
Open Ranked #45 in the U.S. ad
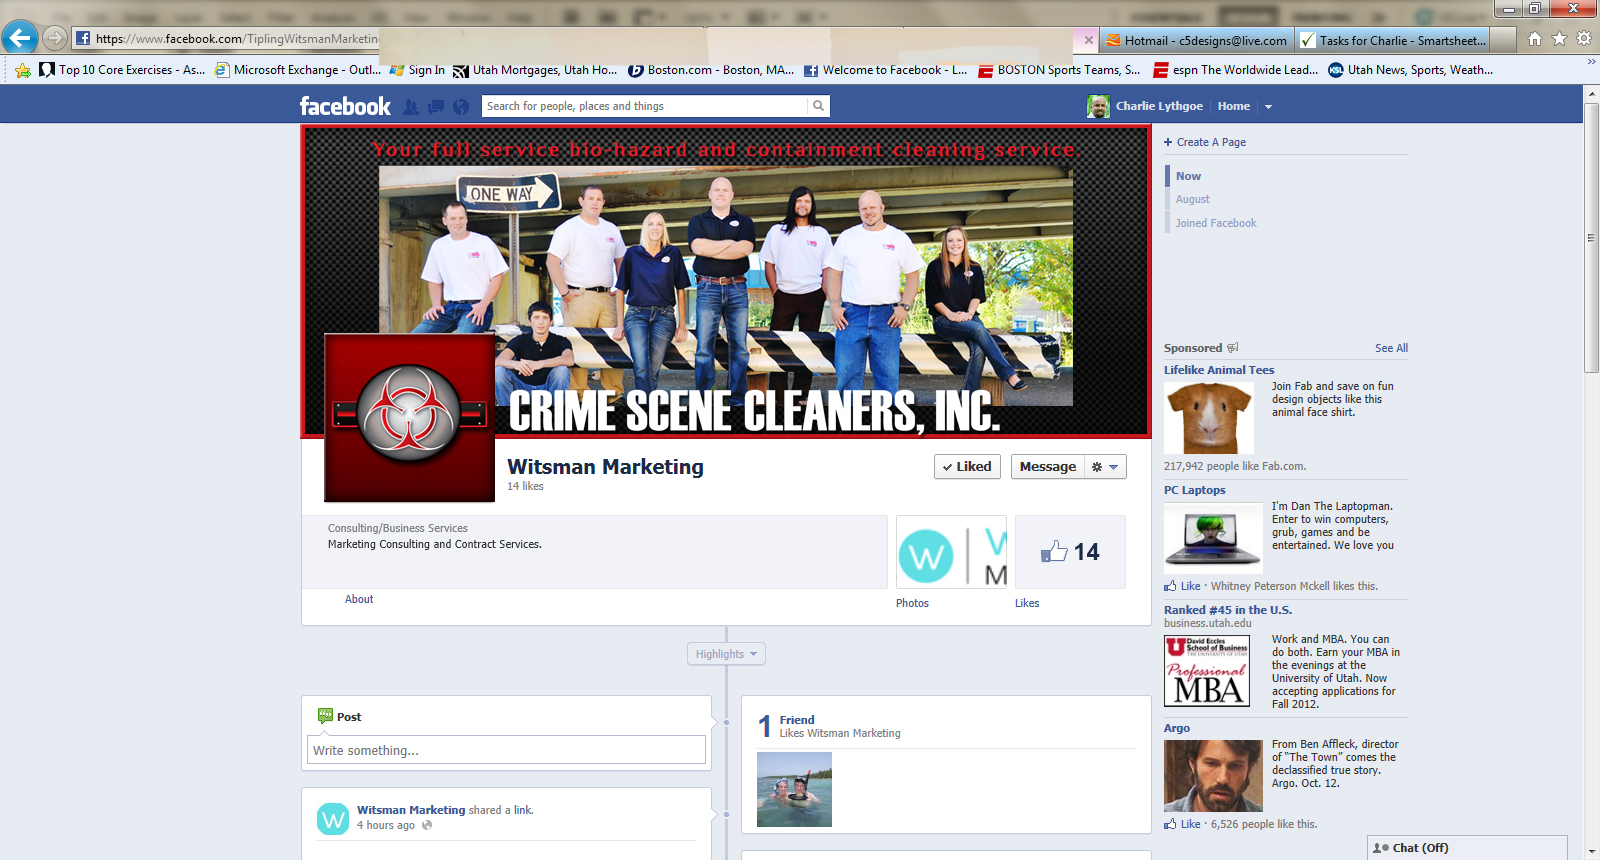[x=1227, y=610]
